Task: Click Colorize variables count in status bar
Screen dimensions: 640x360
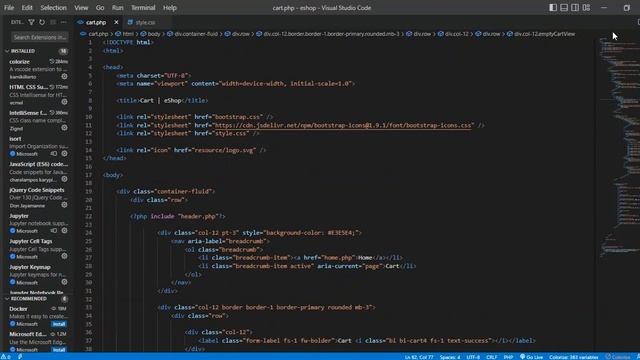Action: [573, 357]
